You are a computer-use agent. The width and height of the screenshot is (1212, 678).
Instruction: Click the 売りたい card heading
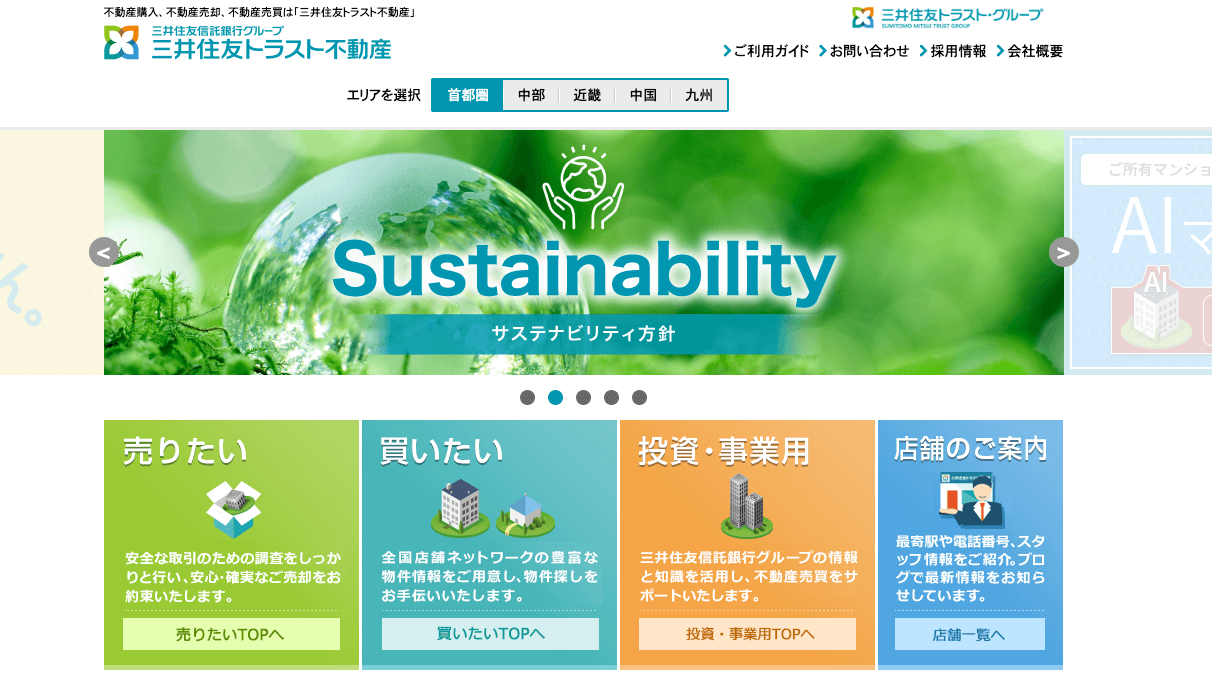point(185,451)
